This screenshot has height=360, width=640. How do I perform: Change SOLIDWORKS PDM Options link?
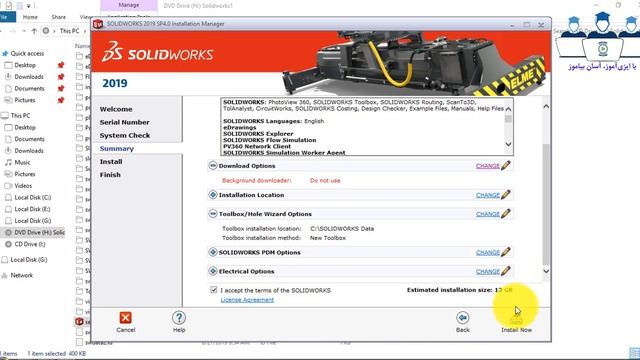[487, 253]
